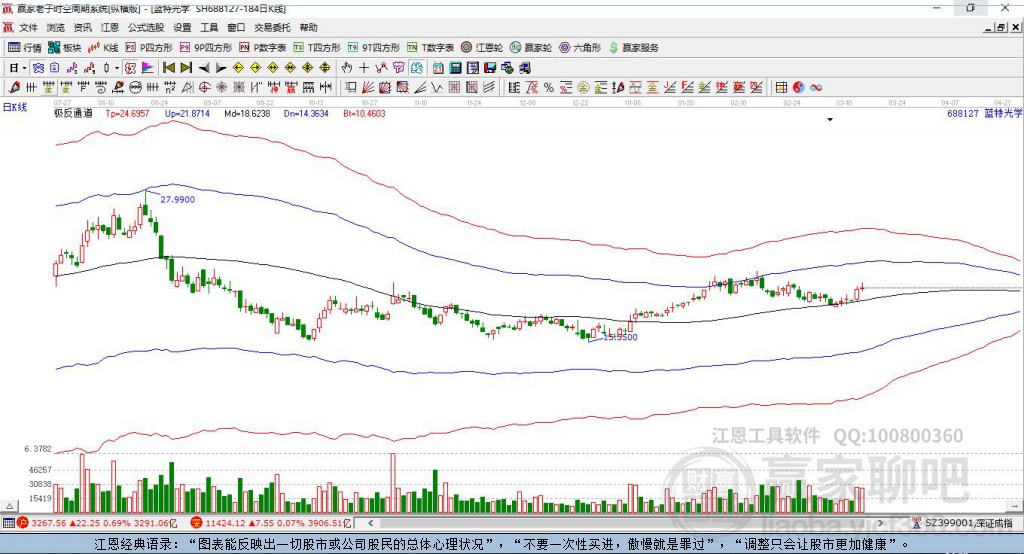Open the 窗口 menu
The width and height of the screenshot is (1024, 554).
[x=236, y=27]
